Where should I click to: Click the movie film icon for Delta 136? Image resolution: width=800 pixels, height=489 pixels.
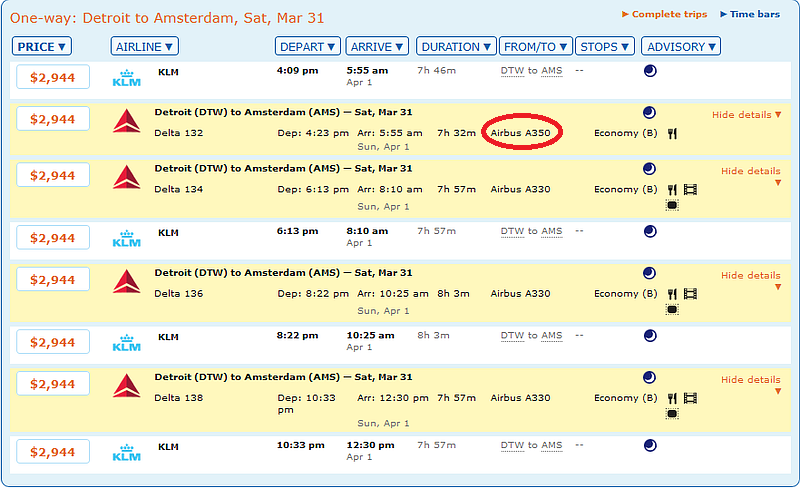(690, 294)
